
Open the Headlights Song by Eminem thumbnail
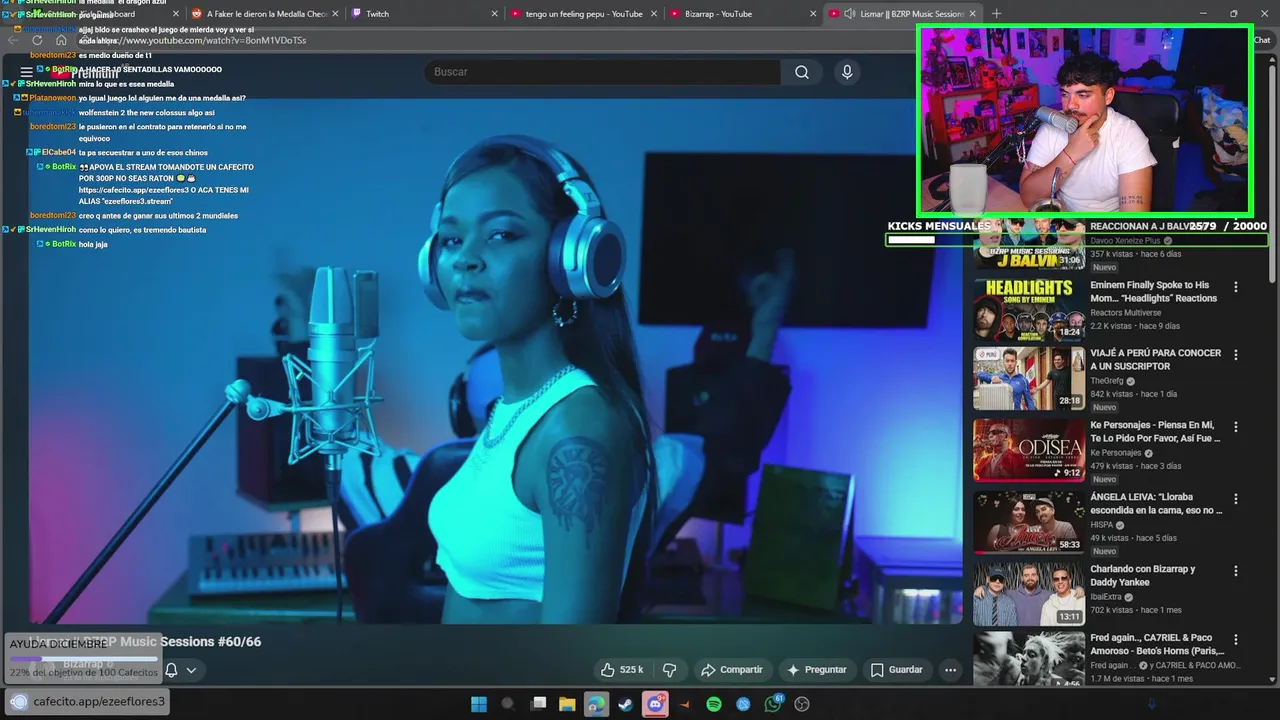point(1029,308)
